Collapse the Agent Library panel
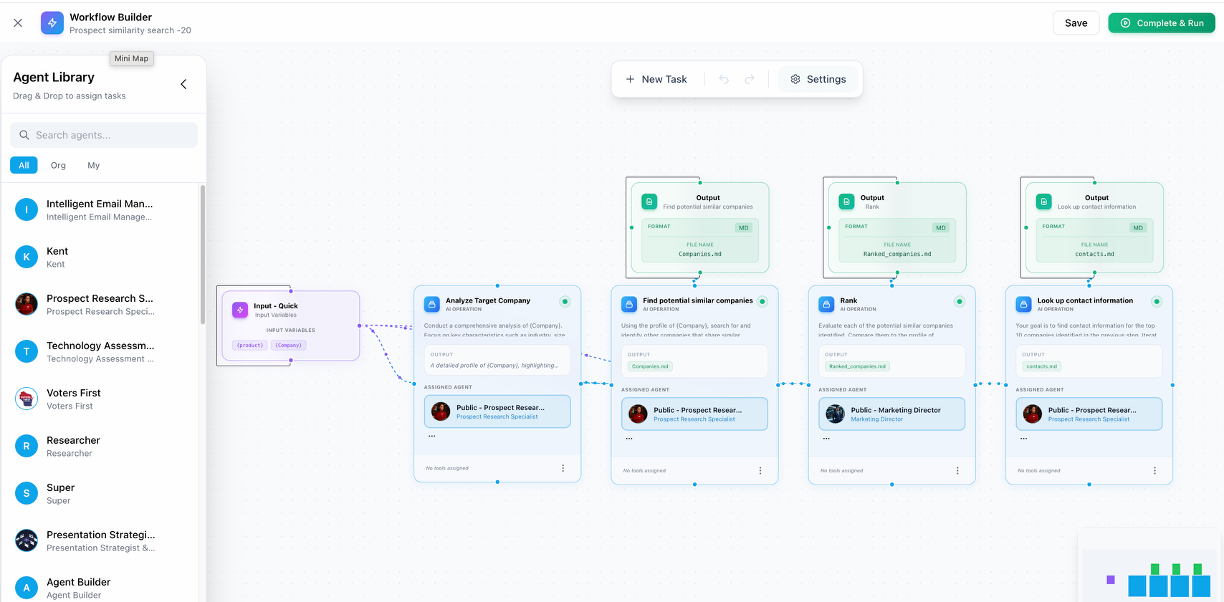1224x602 pixels. point(183,84)
